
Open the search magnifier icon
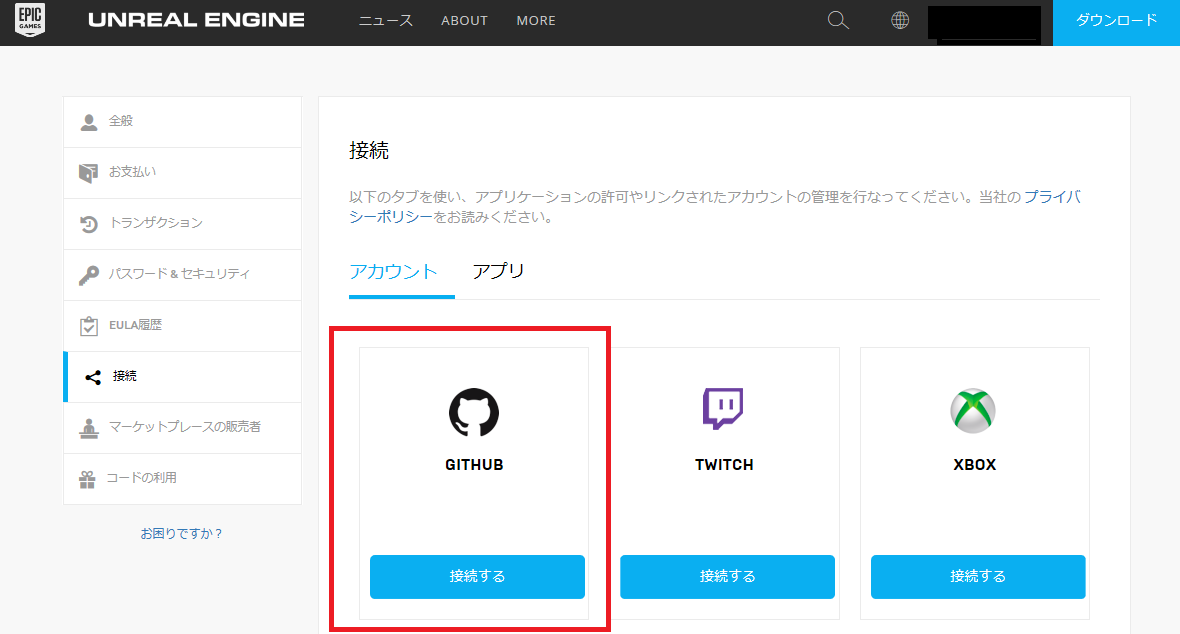pyautogui.click(x=838, y=20)
